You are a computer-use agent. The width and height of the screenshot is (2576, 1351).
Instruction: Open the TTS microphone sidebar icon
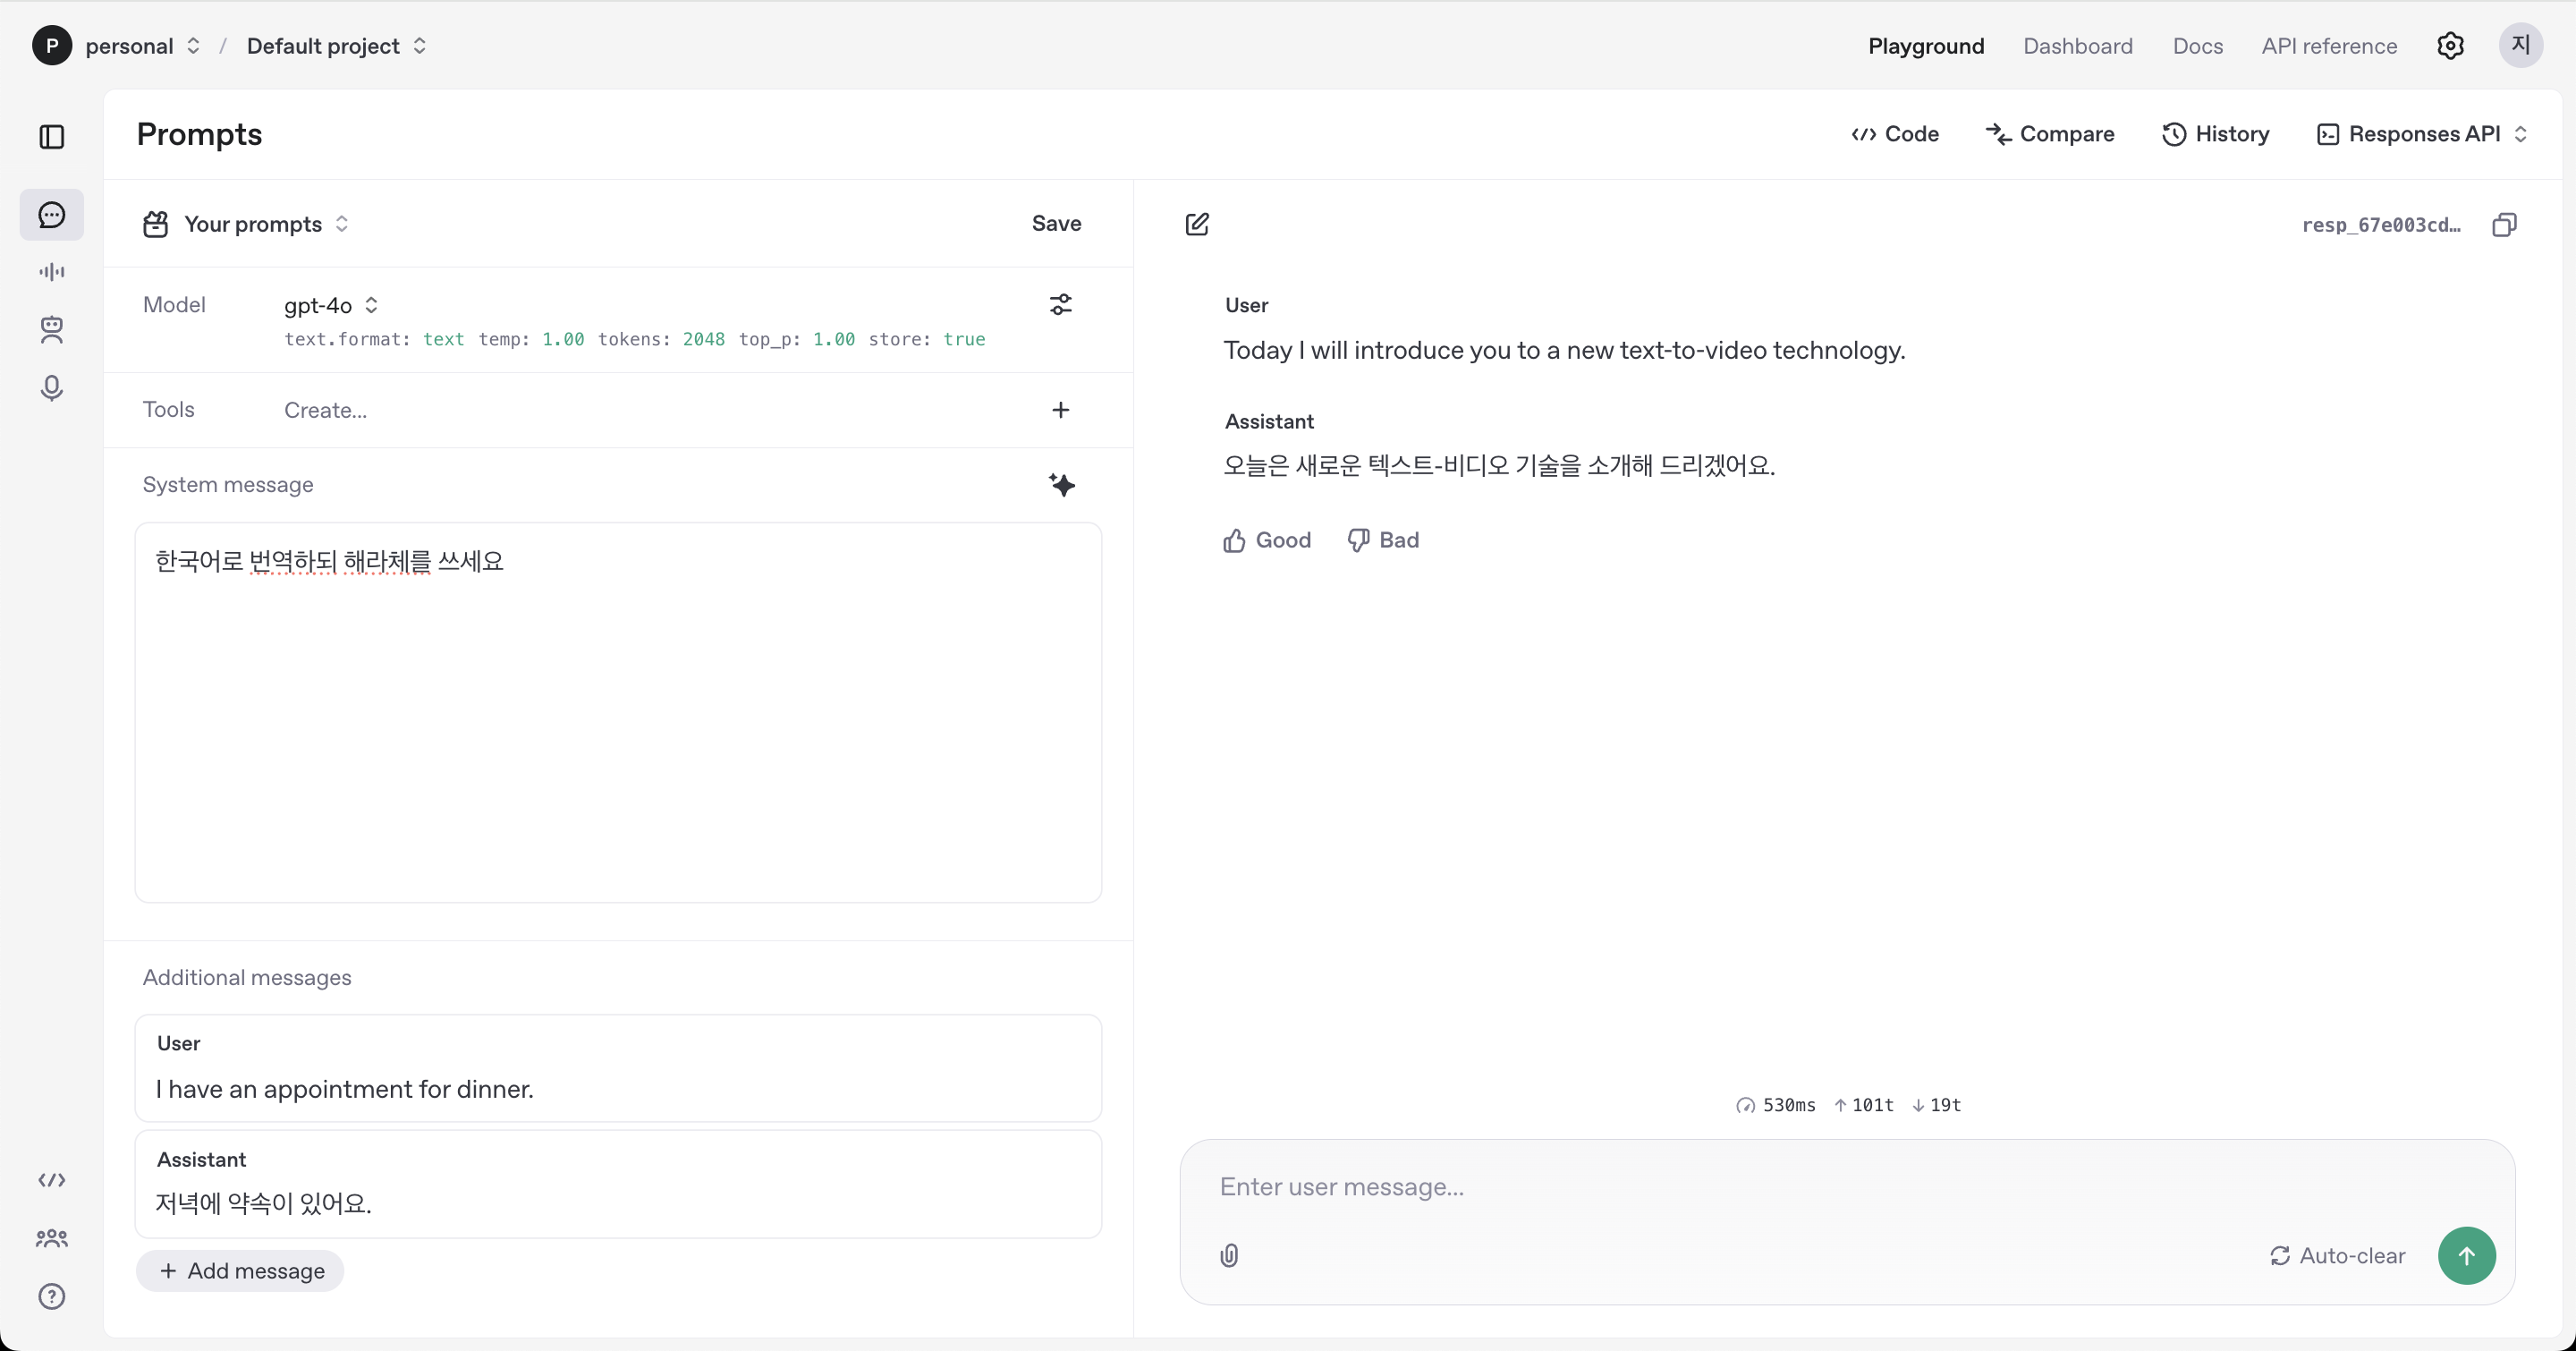pos(52,388)
